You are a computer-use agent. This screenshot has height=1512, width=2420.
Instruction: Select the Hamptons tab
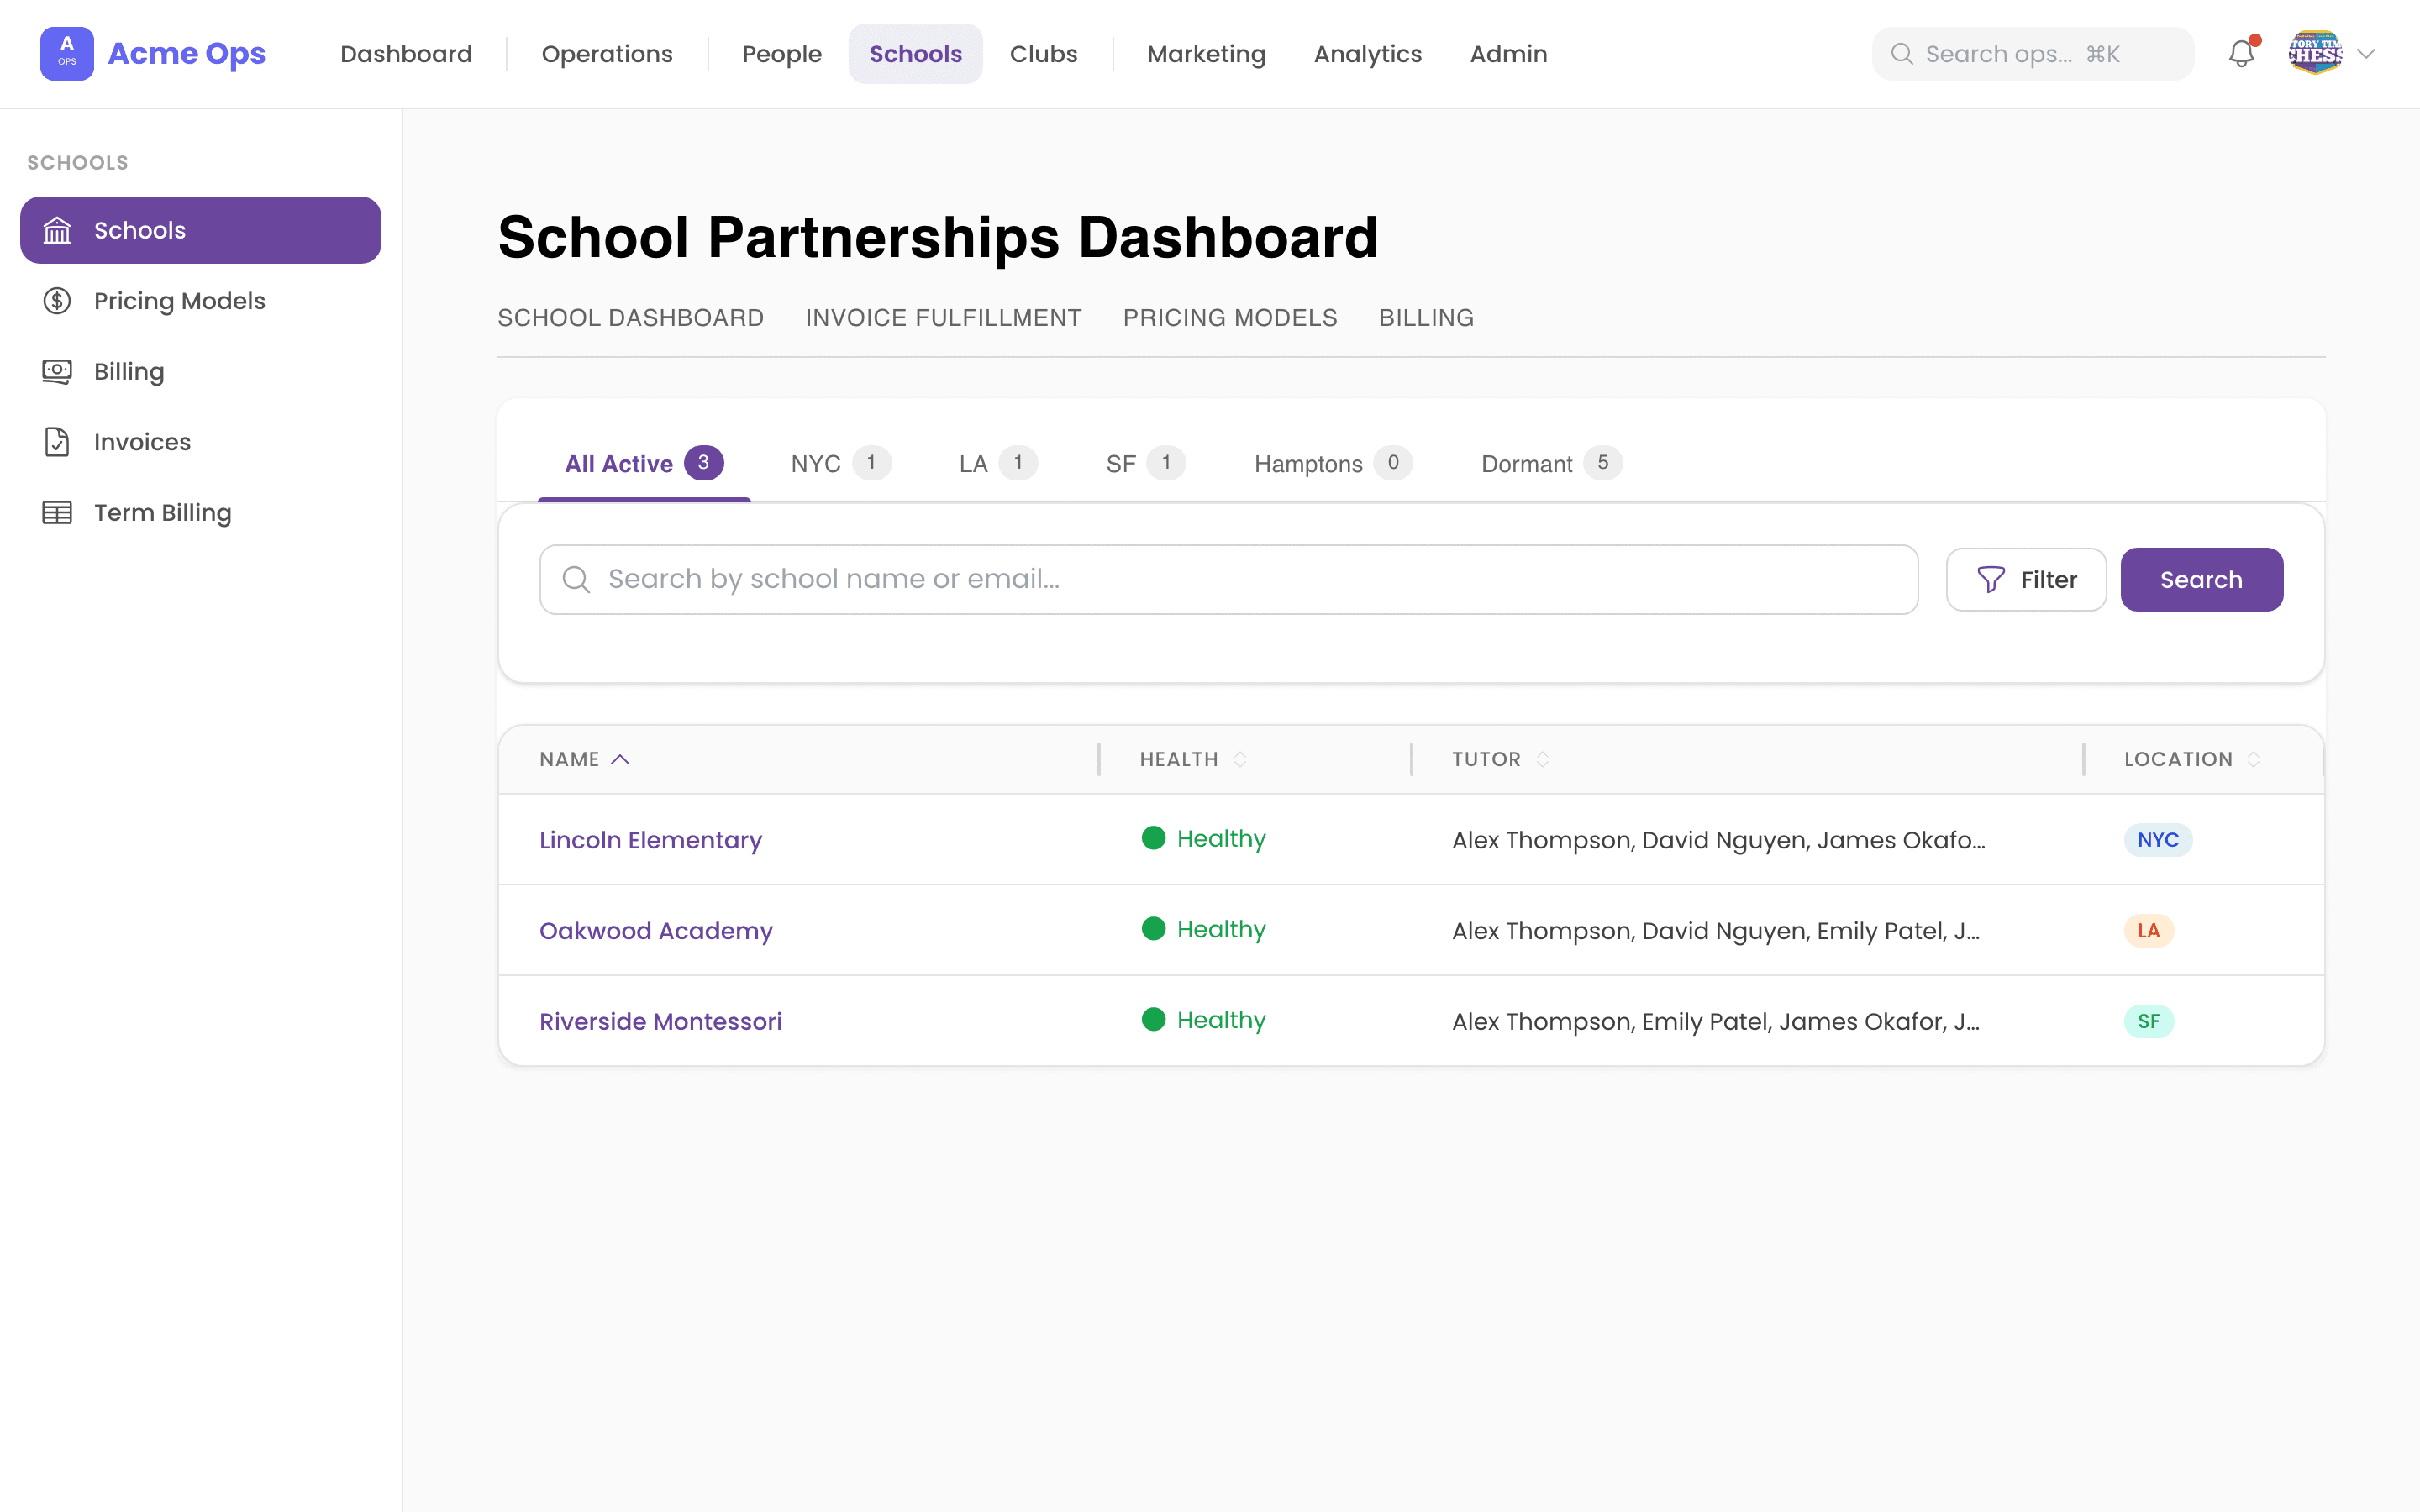pyautogui.click(x=1333, y=464)
